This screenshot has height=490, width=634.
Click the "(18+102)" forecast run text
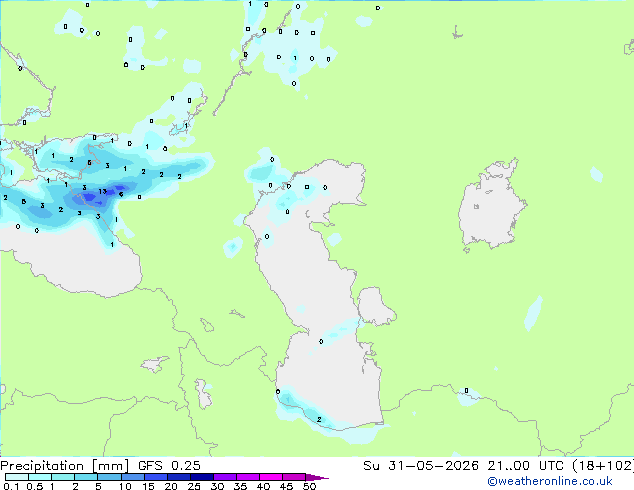(603, 466)
